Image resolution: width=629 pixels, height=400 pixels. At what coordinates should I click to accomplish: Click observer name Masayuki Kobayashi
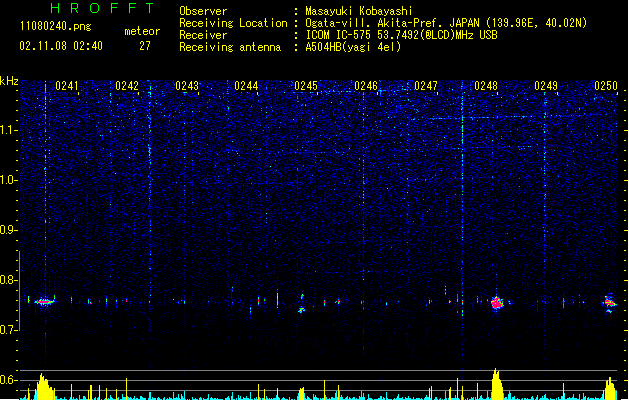(x=359, y=11)
